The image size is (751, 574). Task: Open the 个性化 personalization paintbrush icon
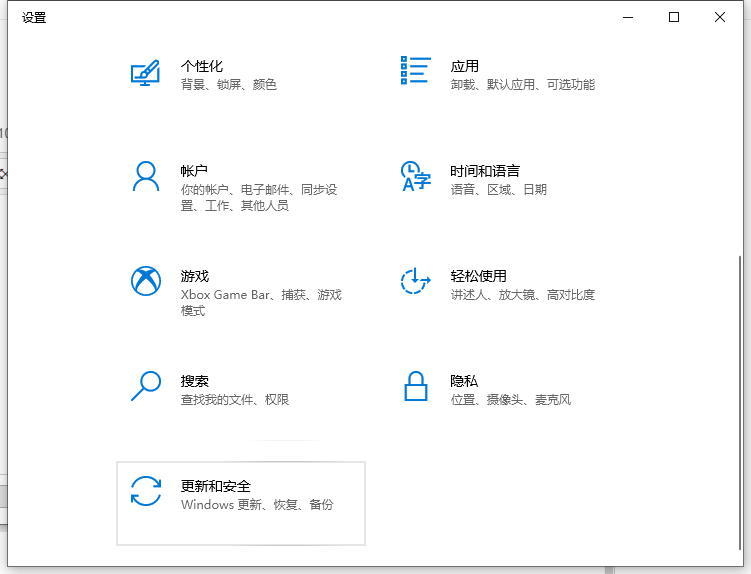click(x=145, y=73)
